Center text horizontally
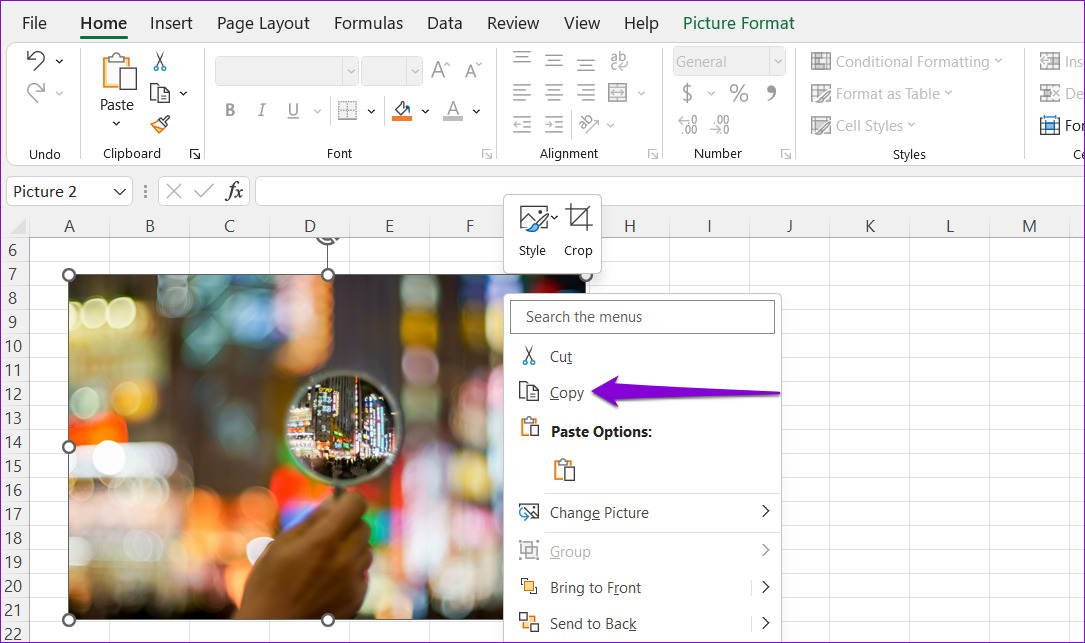Screen dimensions: 1085x643 coord(554,92)
